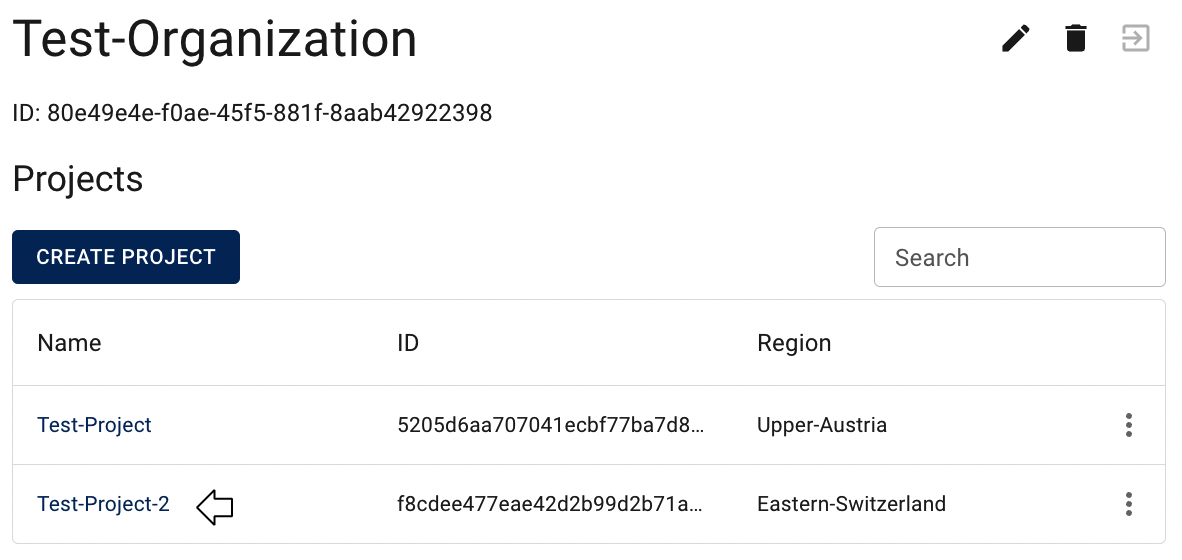Click the Region column header
The width and height of the screenshot is (1182, 560).
794,343
